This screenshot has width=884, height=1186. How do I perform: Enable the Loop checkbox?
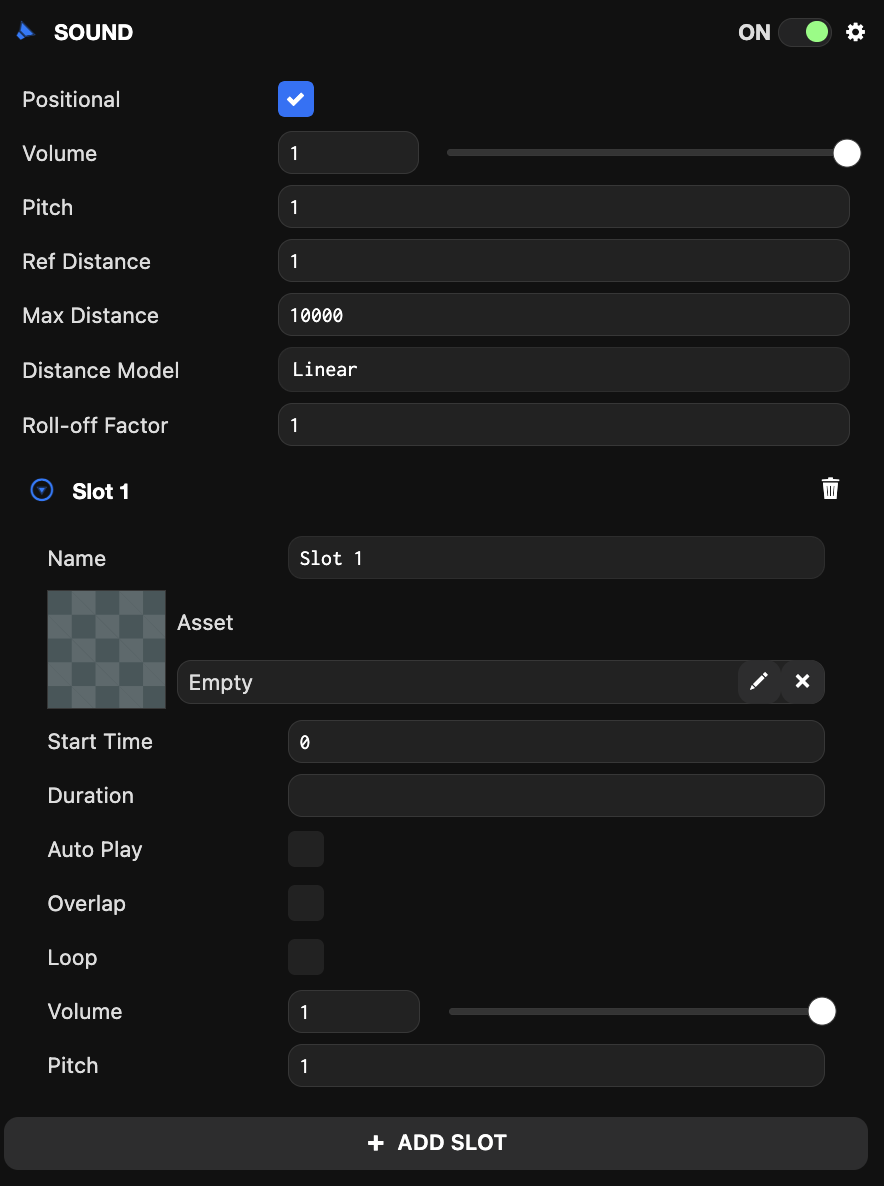[305, 956]
